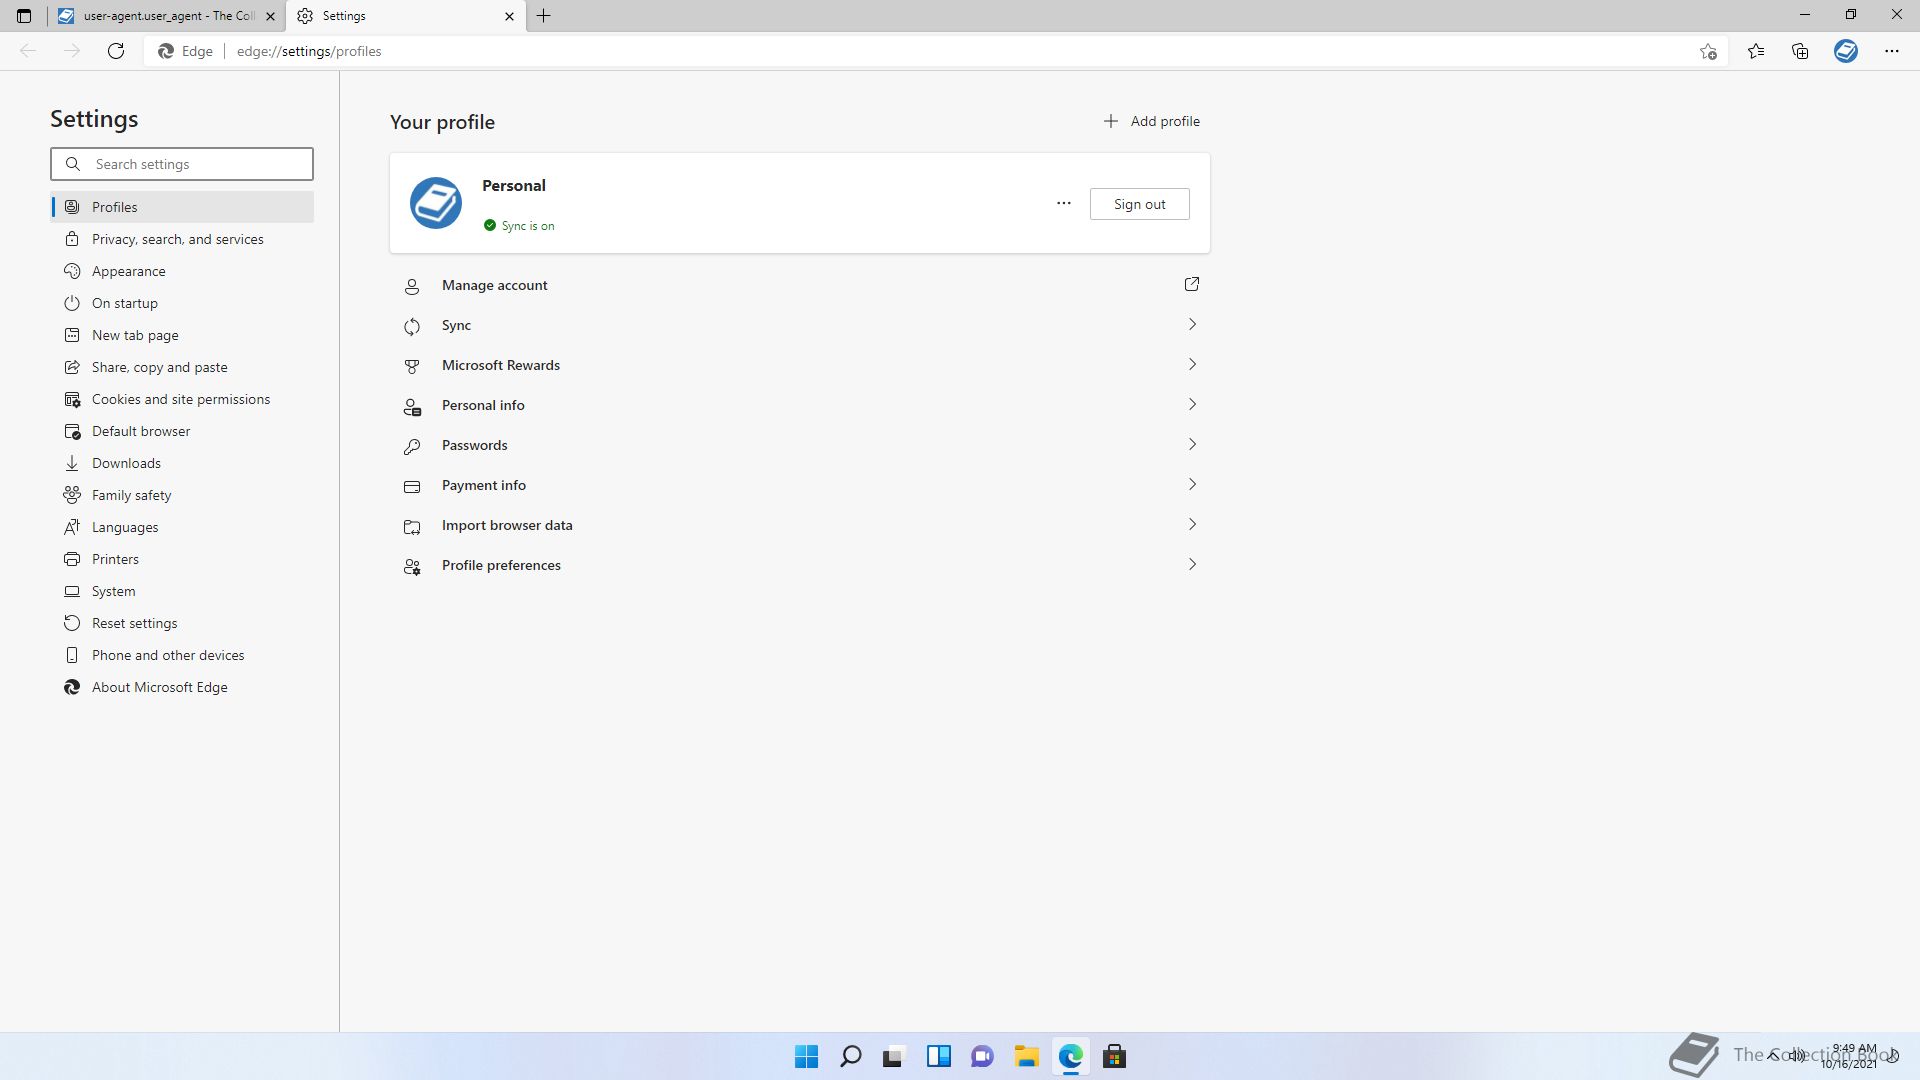
Task: Open About Microsoft Edge page
Action: point(182,687)
